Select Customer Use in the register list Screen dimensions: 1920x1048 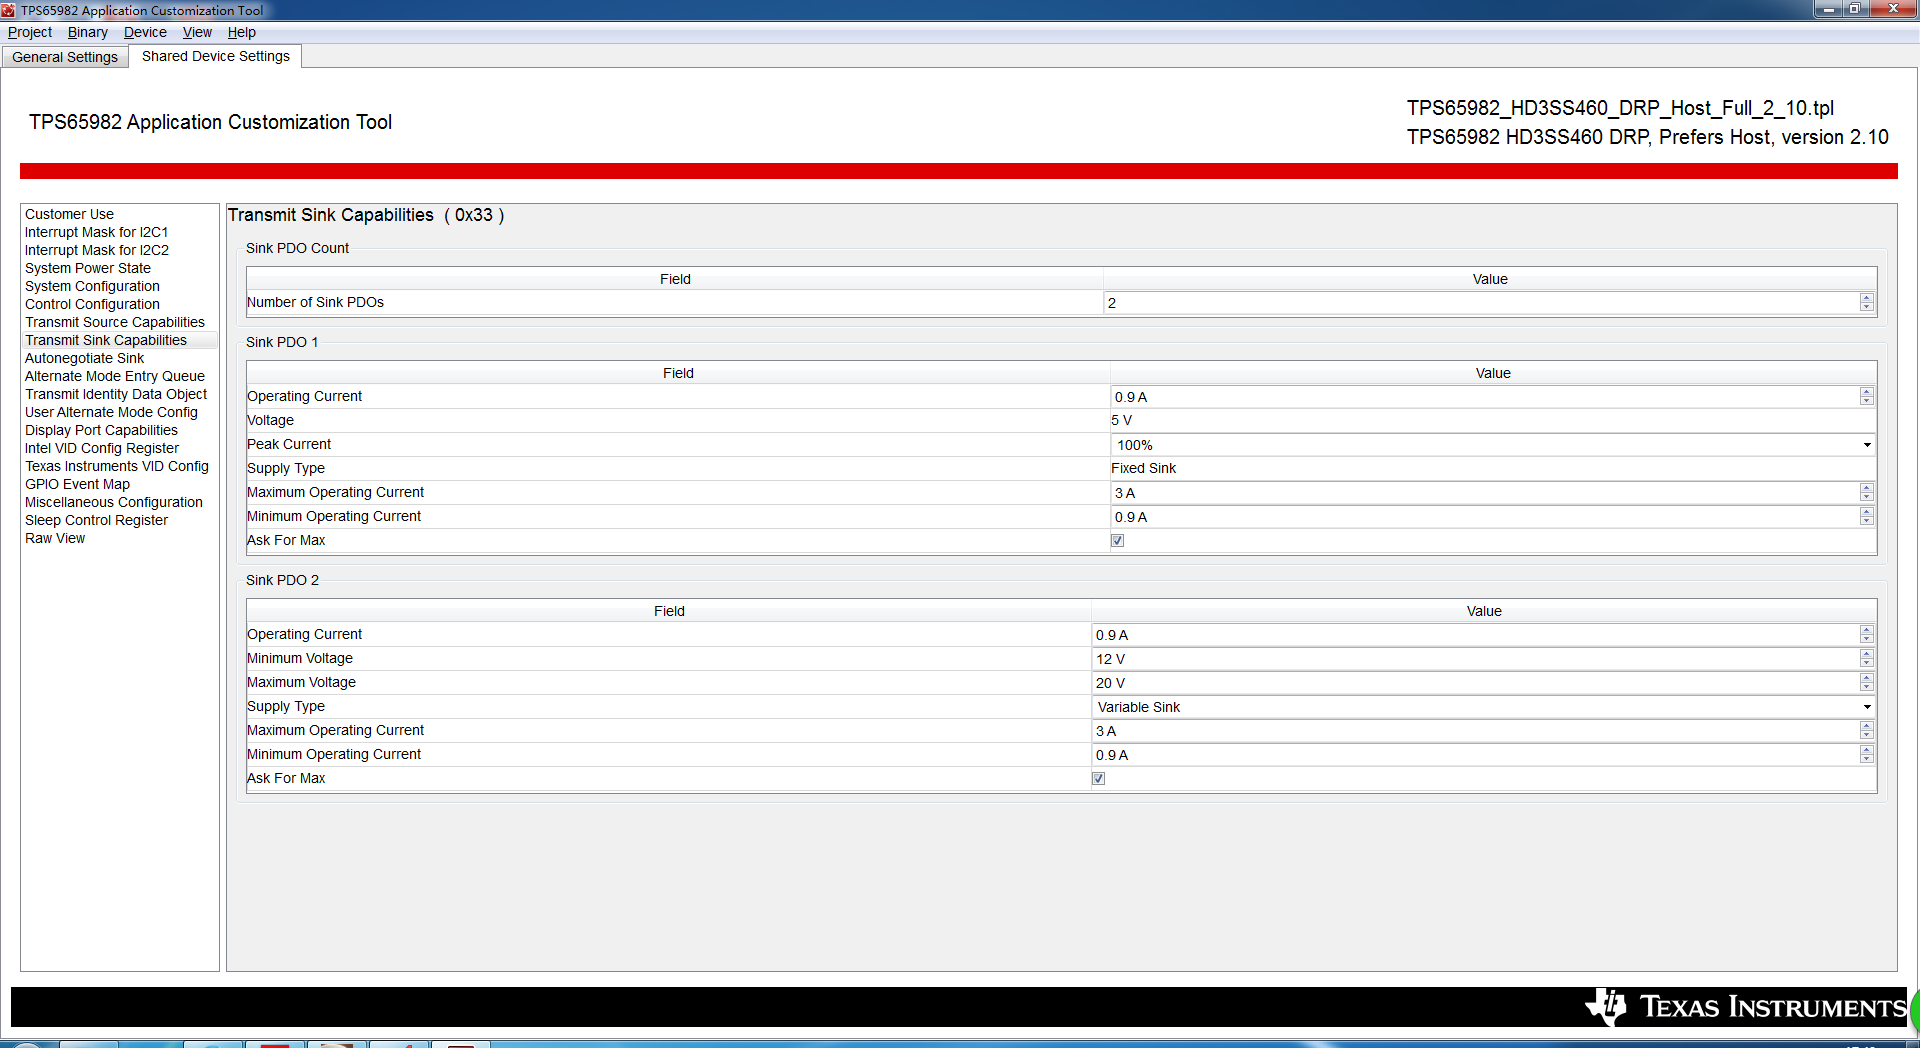pyautogui.click(x=69, y=214)
